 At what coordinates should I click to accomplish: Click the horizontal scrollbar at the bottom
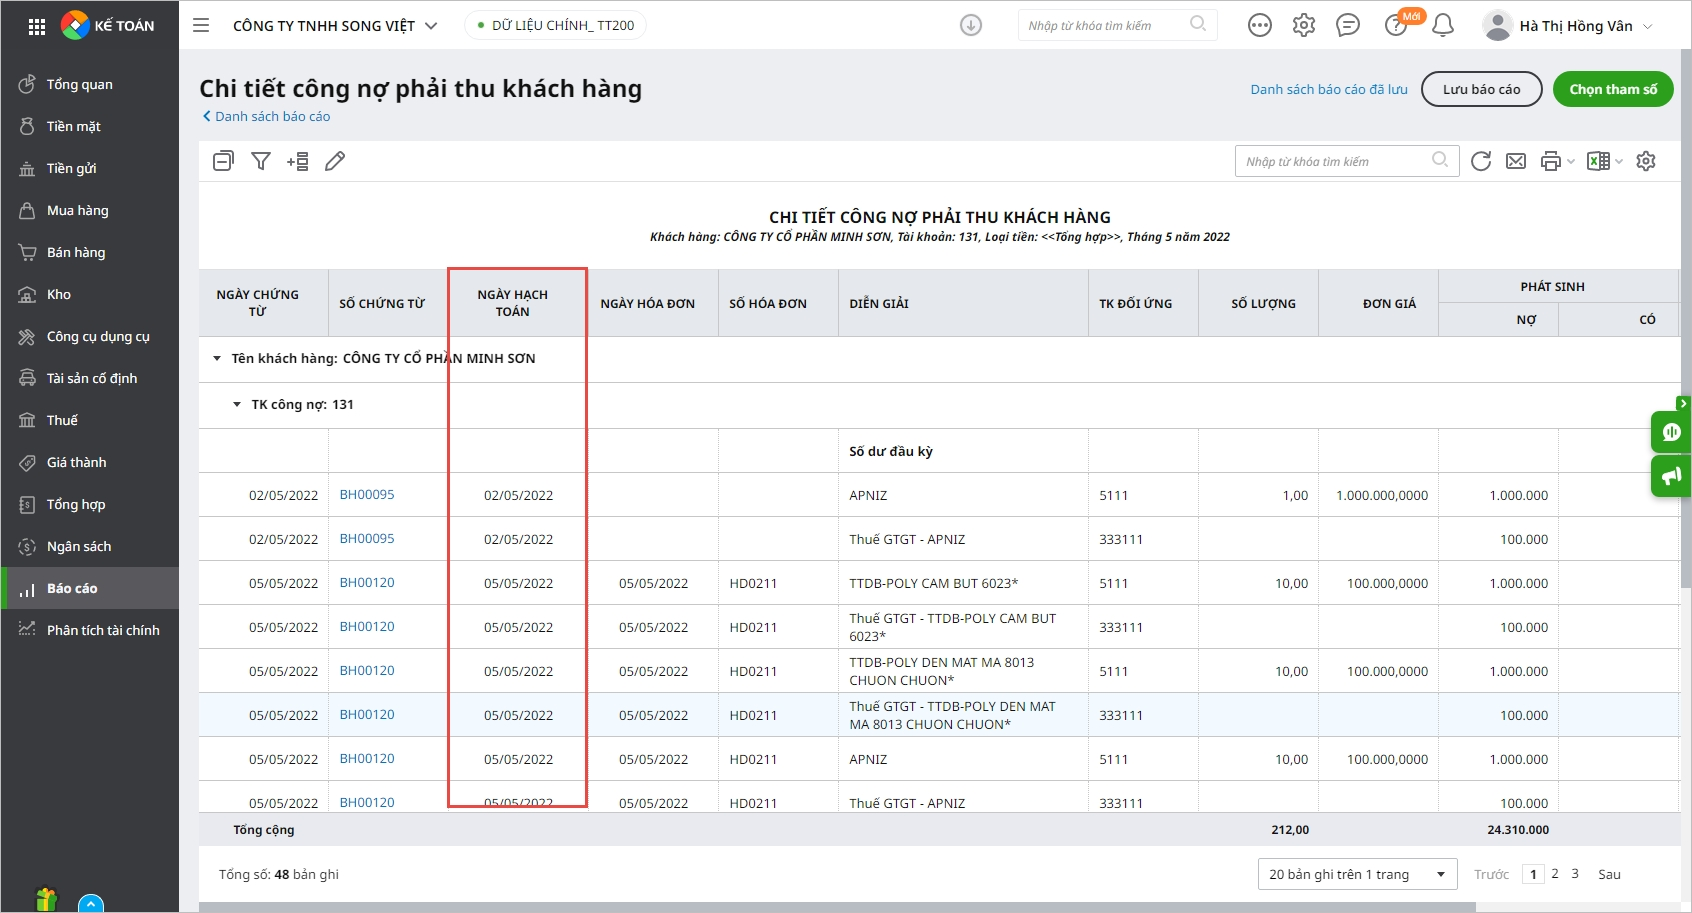pos(836,907)
